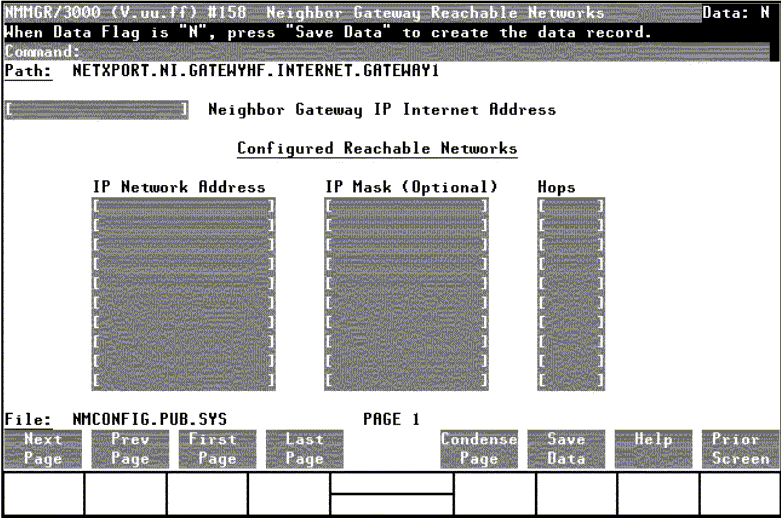Click the IP Network Address column header
781x518 pixels.
[179, 187]
